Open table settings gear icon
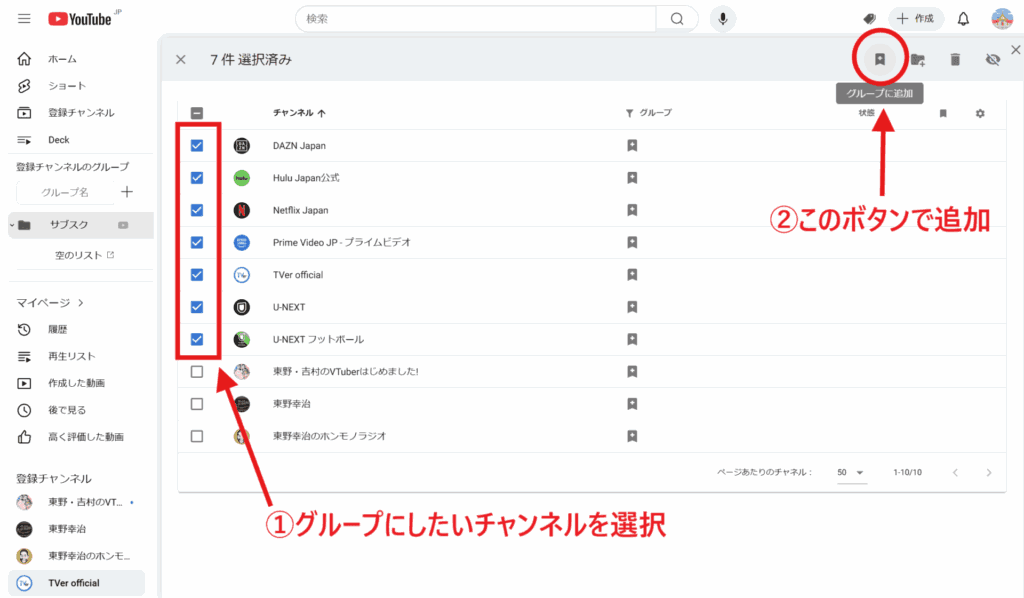Image resolution: width=1024 pixels, height=598 pixels. tap(980, 113)
